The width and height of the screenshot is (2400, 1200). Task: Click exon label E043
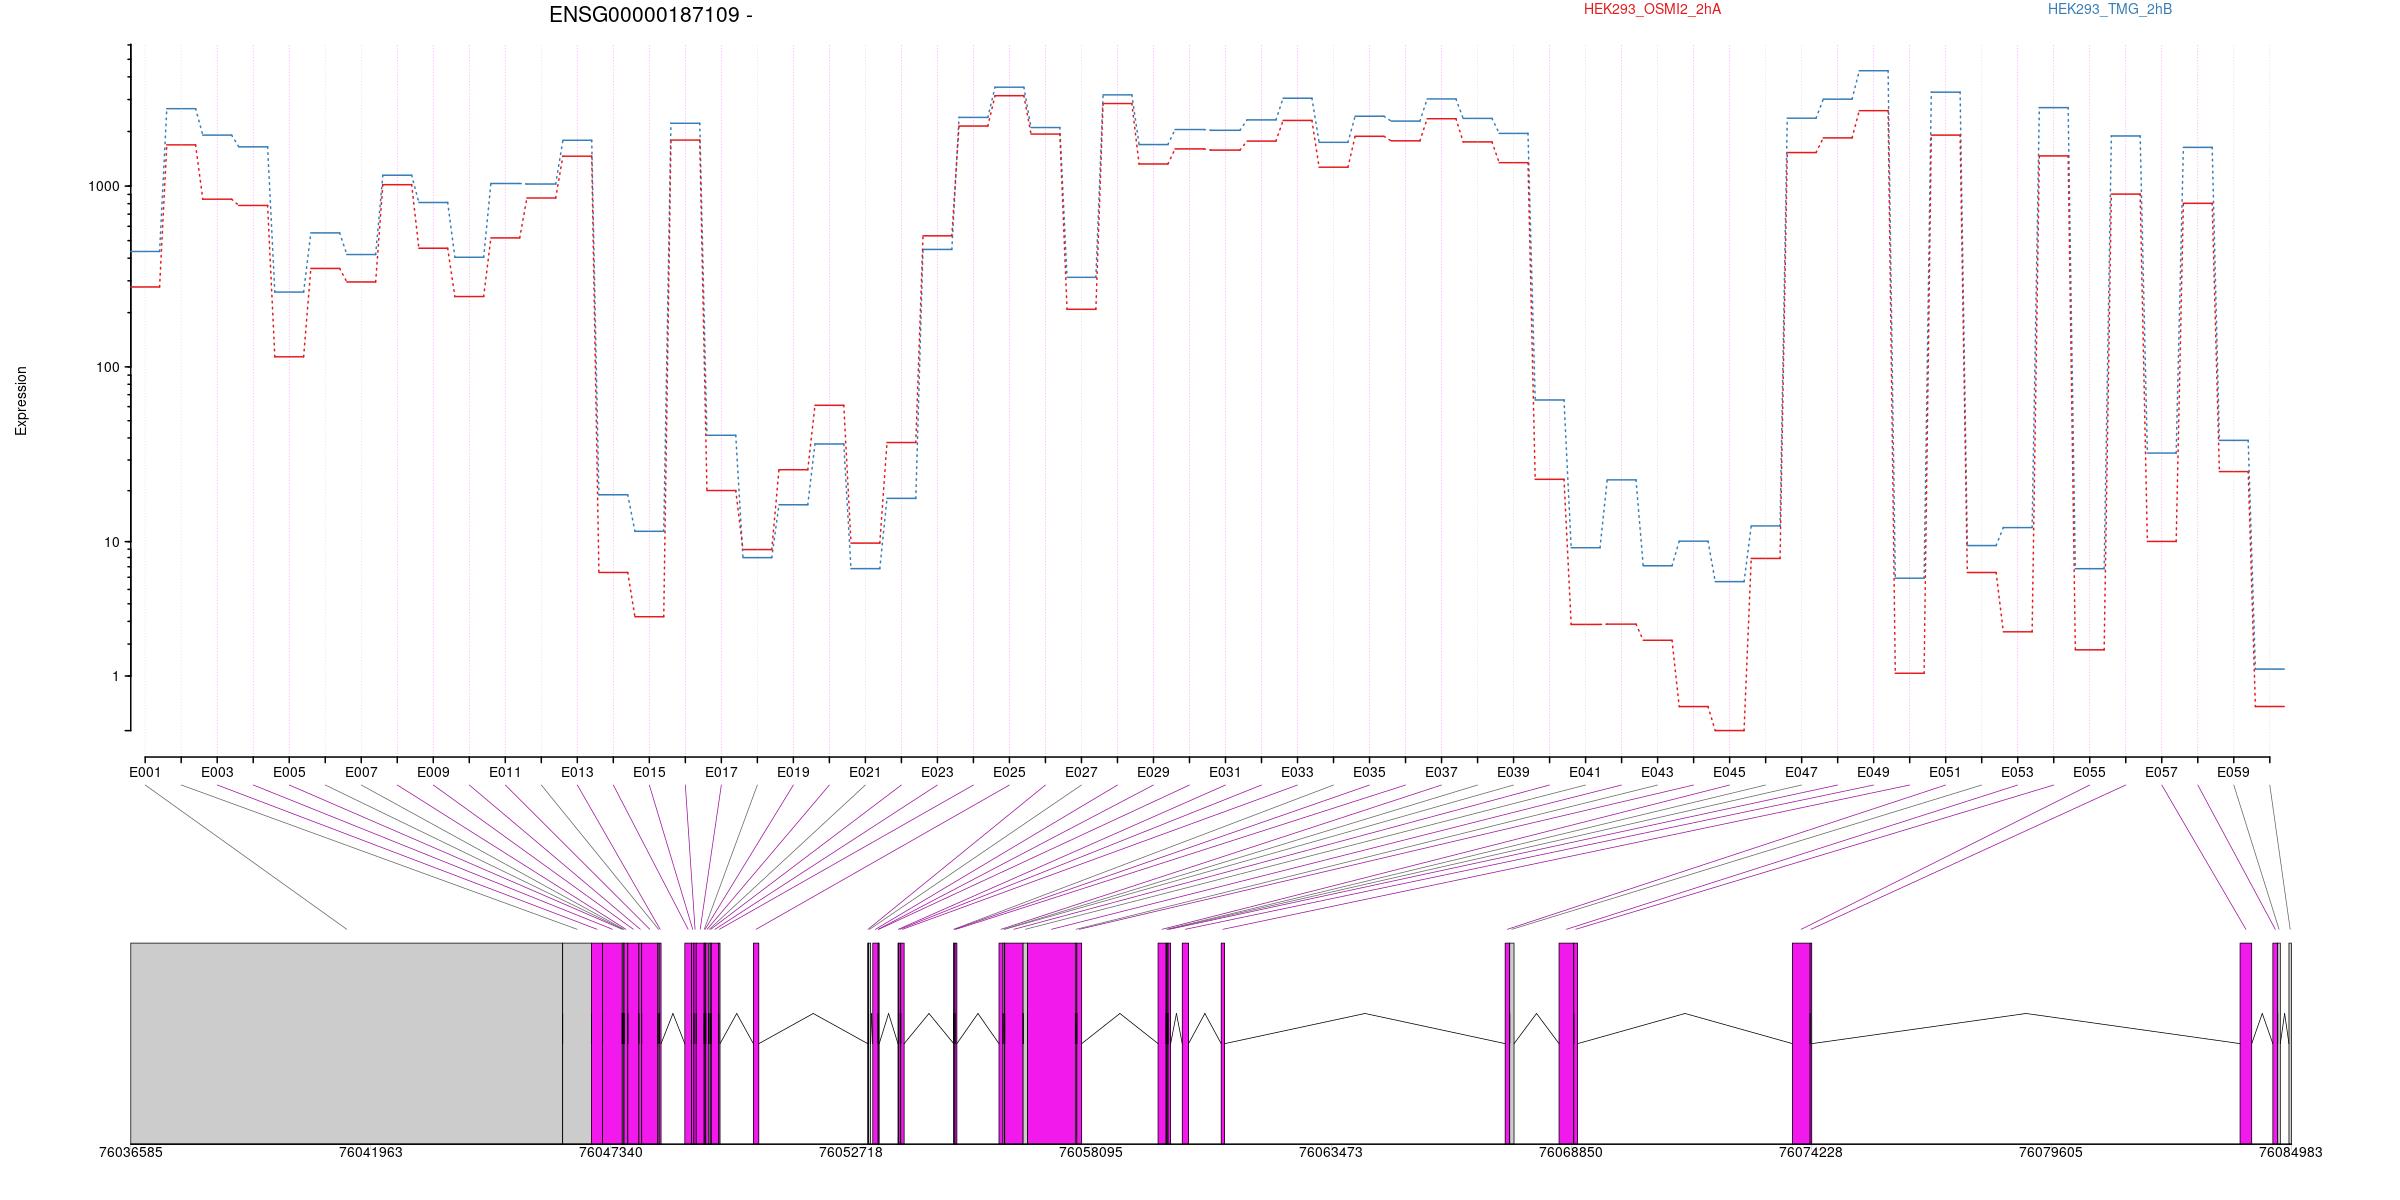point(1657,772)
